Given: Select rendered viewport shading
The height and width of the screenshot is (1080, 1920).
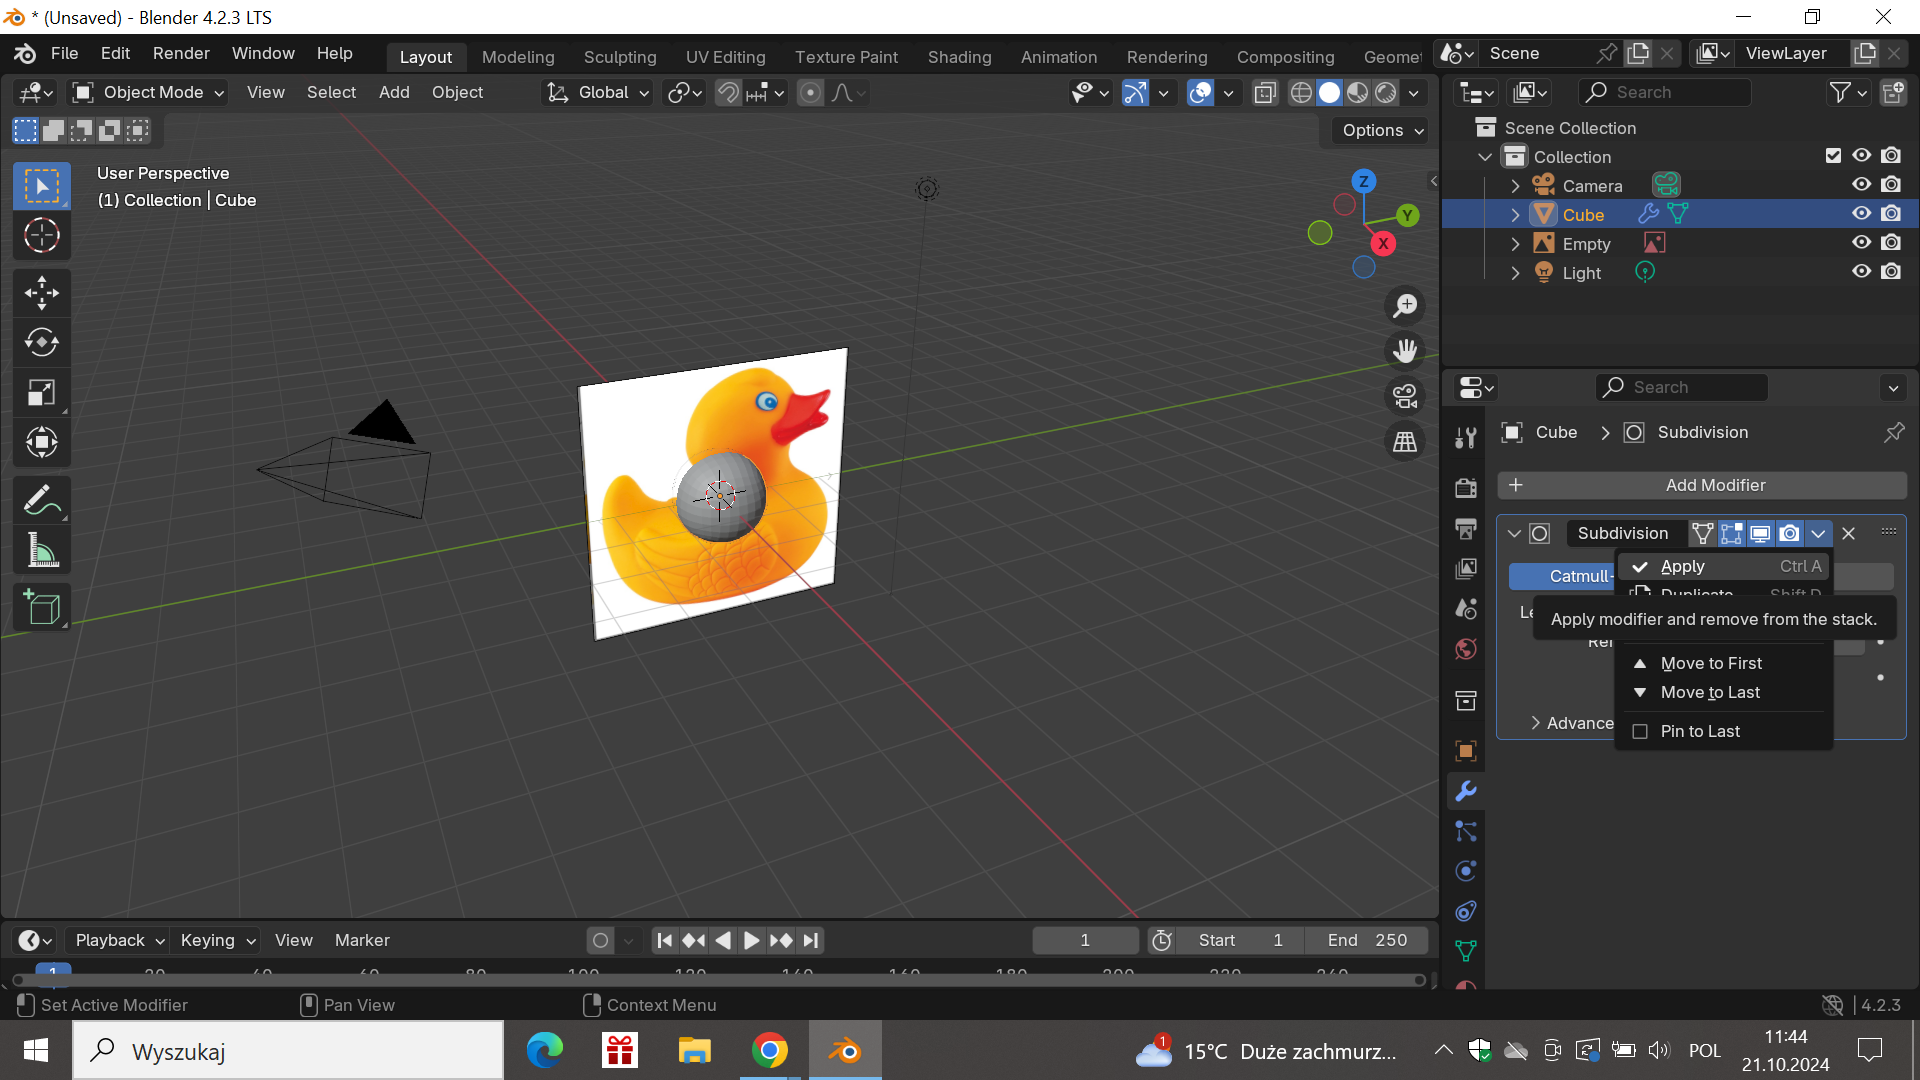Looking at the screenshot, I should click(x=1386, y=93).
